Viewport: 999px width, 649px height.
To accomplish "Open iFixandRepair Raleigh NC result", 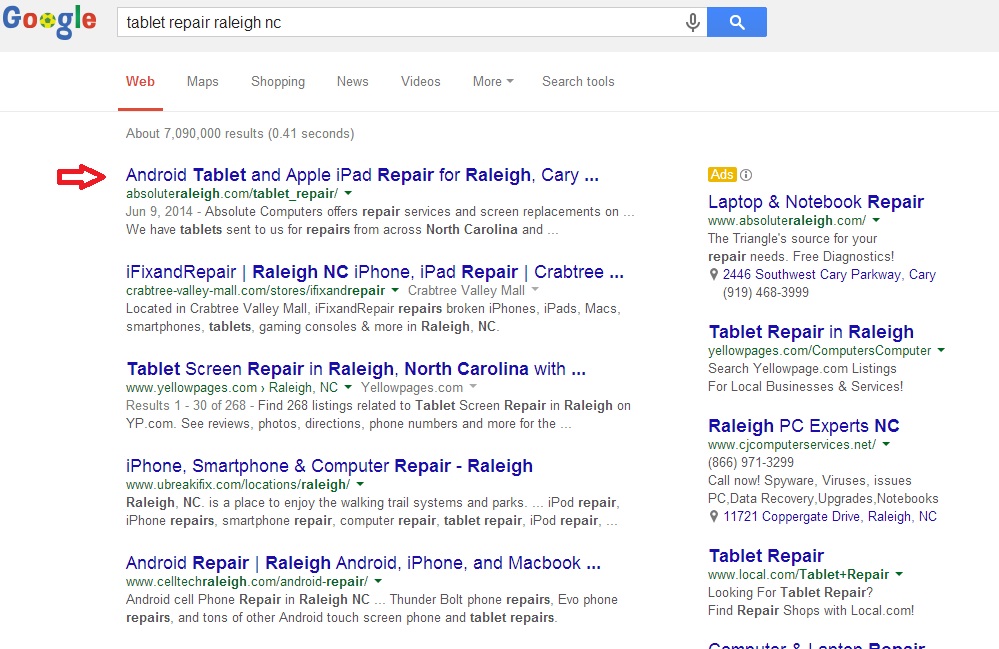I will click(x=375, y=272).
